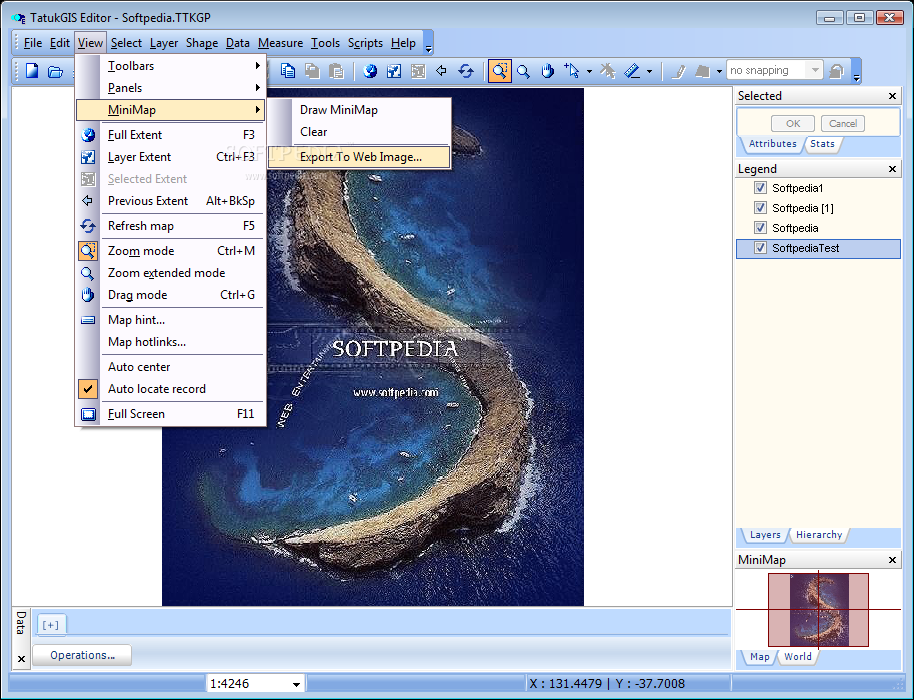Click the Open project folder icon
Viewport: 914px width, 700px height.
click(55, 72)
